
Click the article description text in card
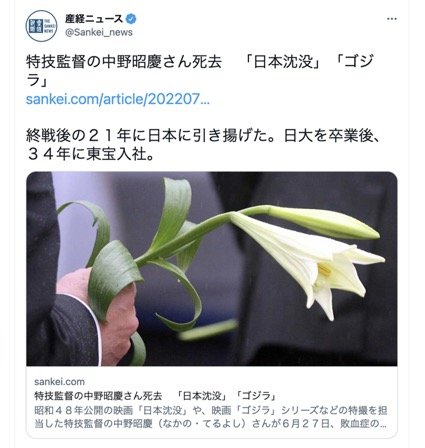[211, 417]
